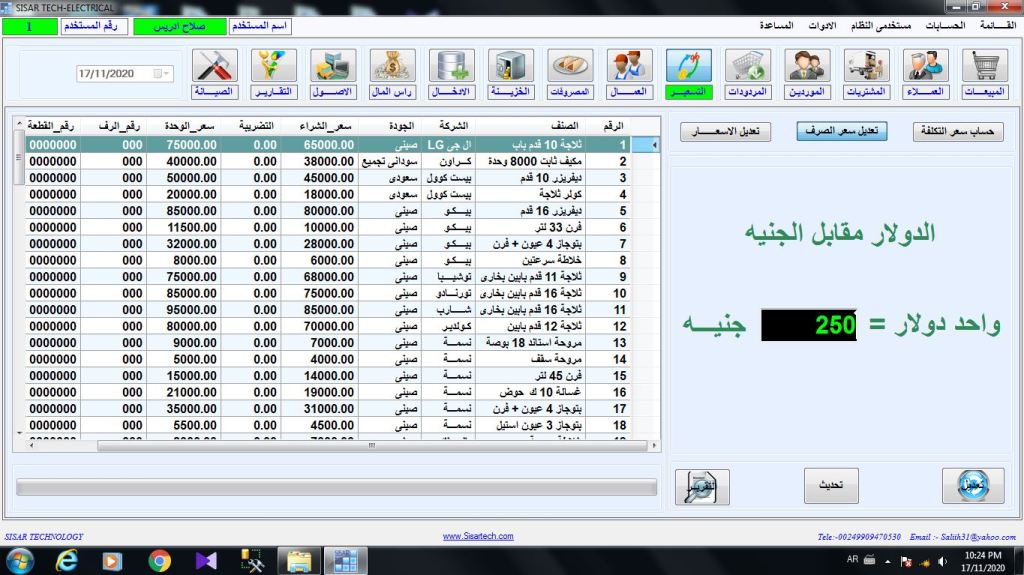The width and height of the screenshot is (1024, 575).
Task: Click the cost price calculation (حساب سعر التكلفة) button
Action: click(958, 132)
